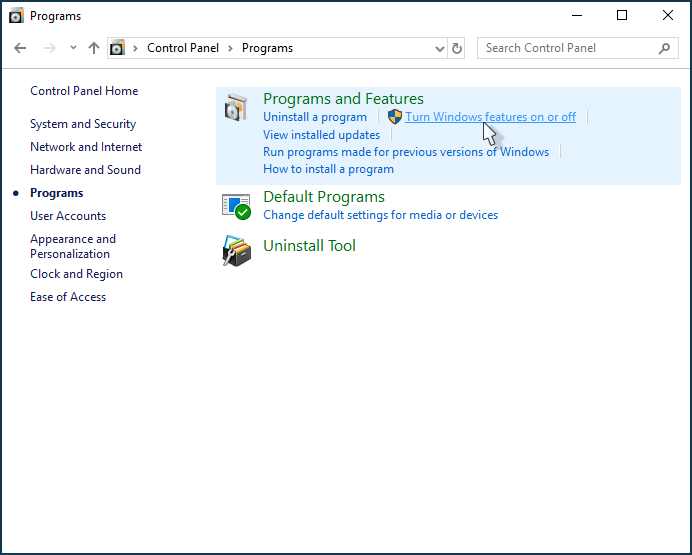Open the Default Programs heading
Image resolution: width=692 pixels, height=555 pixels.
point(323,197)
